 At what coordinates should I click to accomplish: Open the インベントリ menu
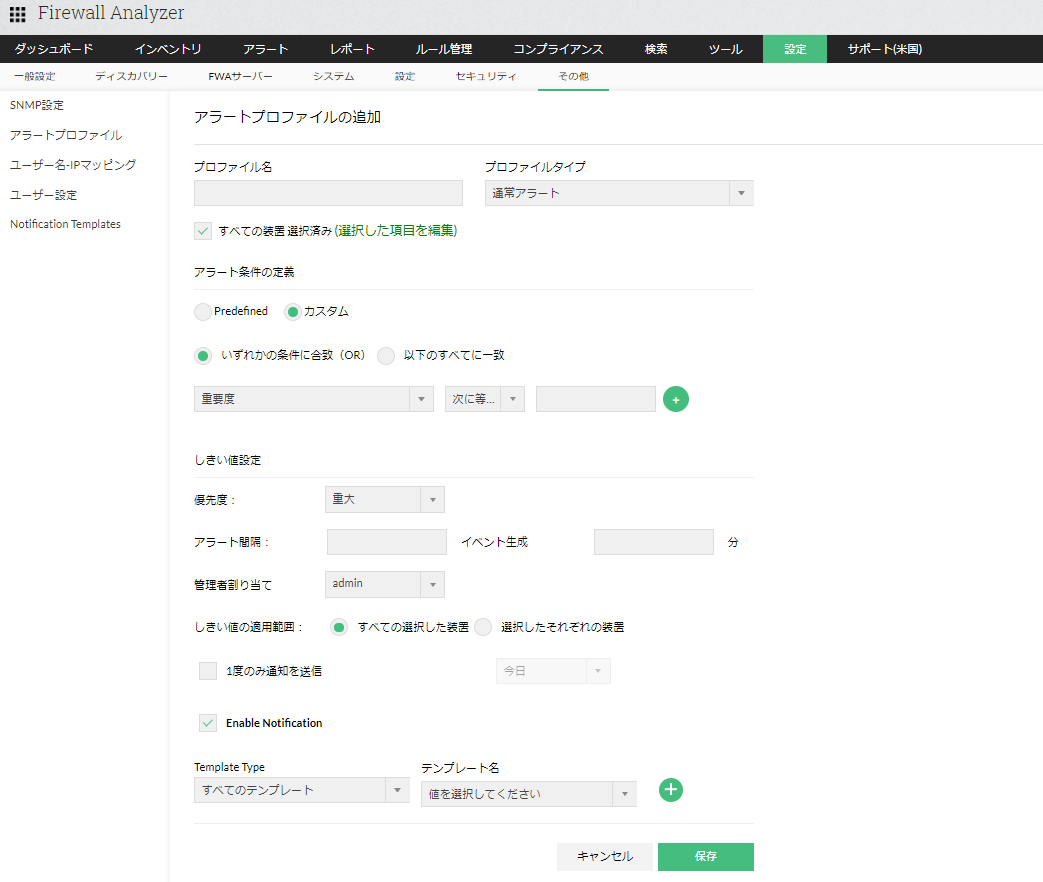coord(168,49)
